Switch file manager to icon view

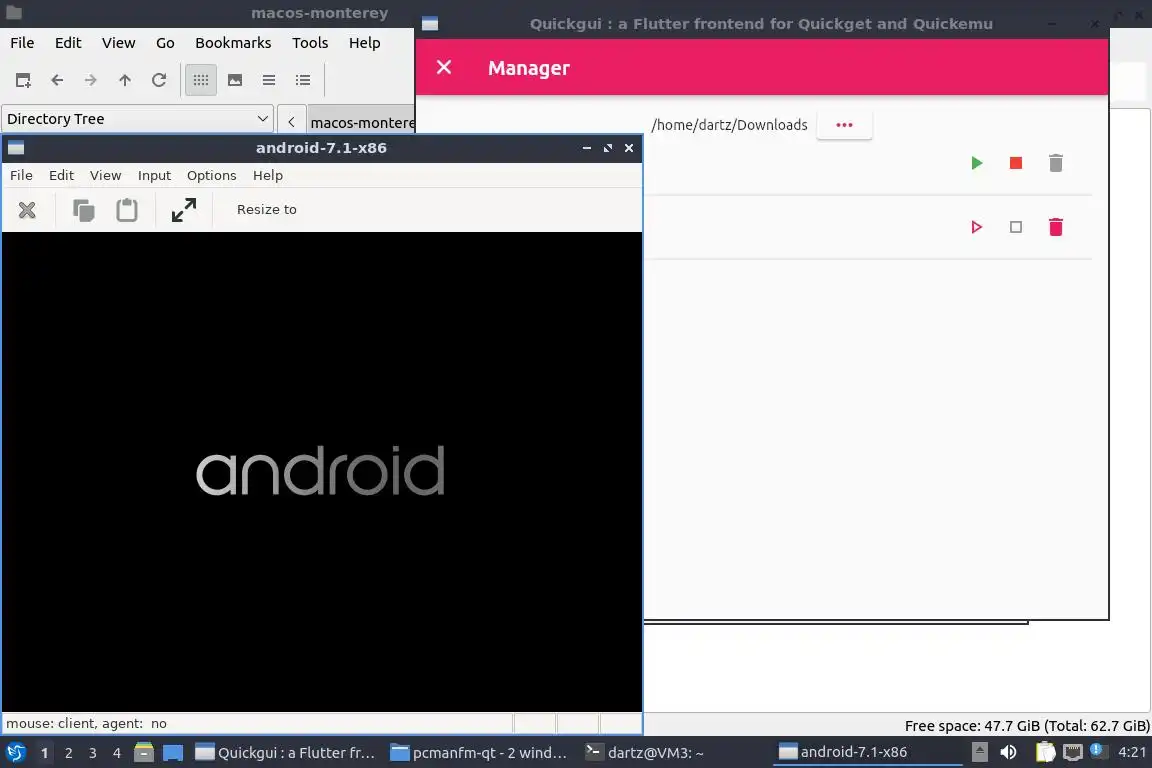pyautogui.click(x=201, y=80)
